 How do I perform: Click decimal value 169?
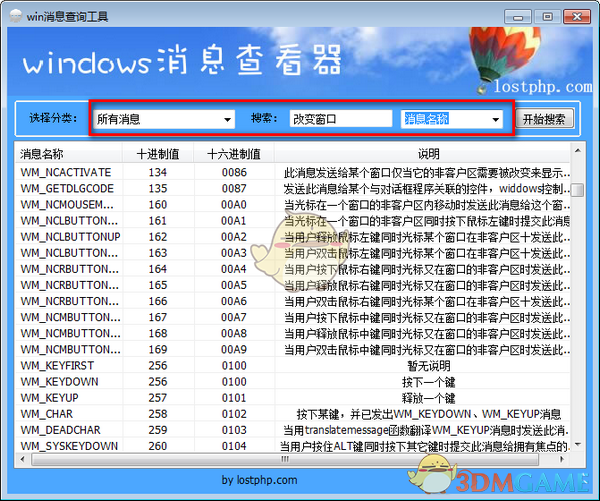pyautogui.click(x=158, y=349)
